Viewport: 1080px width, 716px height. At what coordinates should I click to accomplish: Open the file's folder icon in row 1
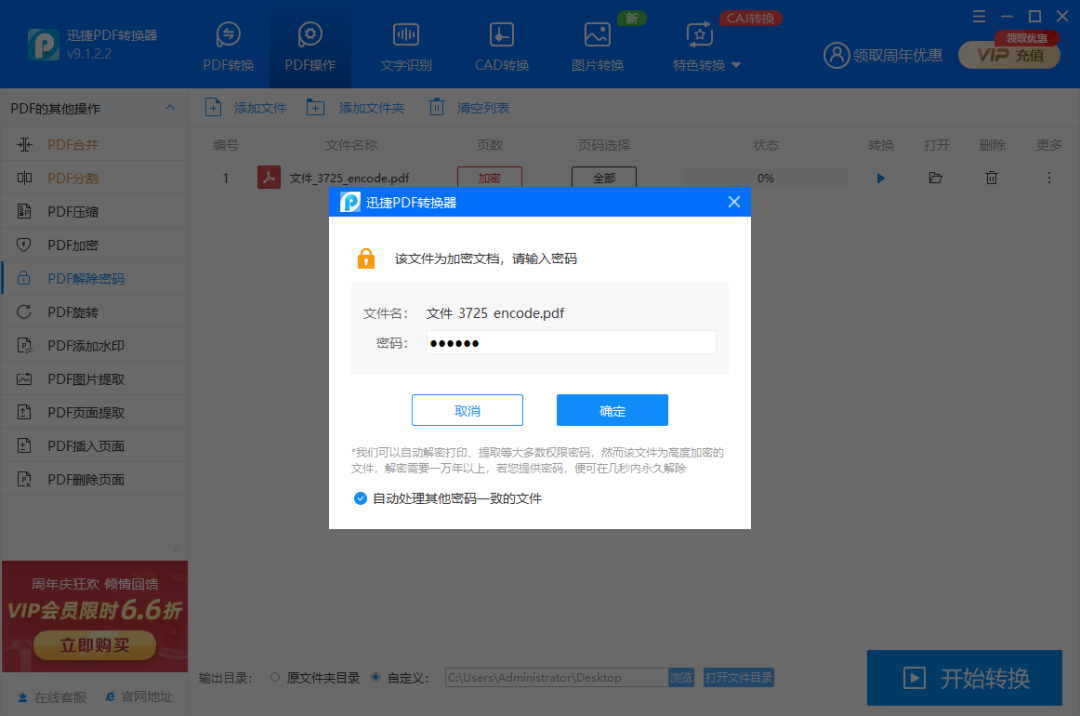pyautogui.click(x=935, y=178)
